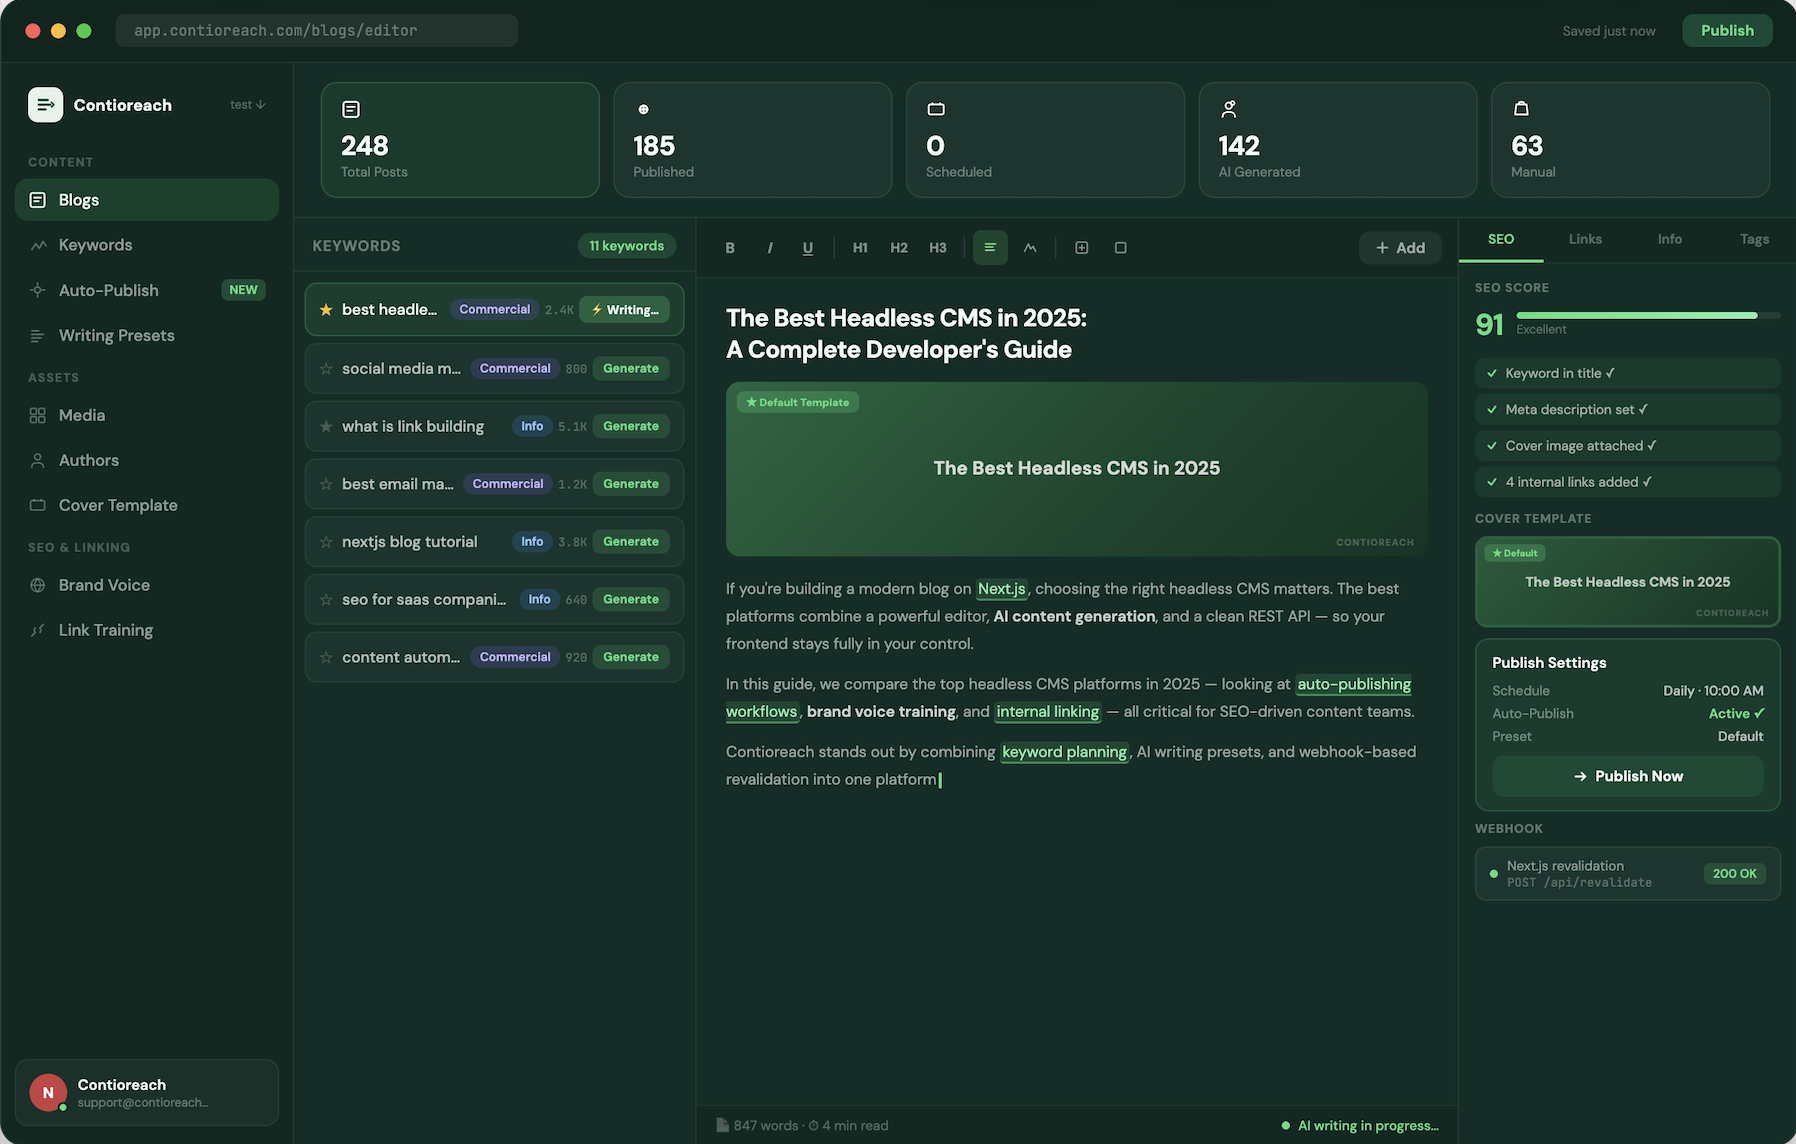Screen dimensions: 1796x1144
Task: Select the paragraph align icon in toolbar
Action: 990,248
